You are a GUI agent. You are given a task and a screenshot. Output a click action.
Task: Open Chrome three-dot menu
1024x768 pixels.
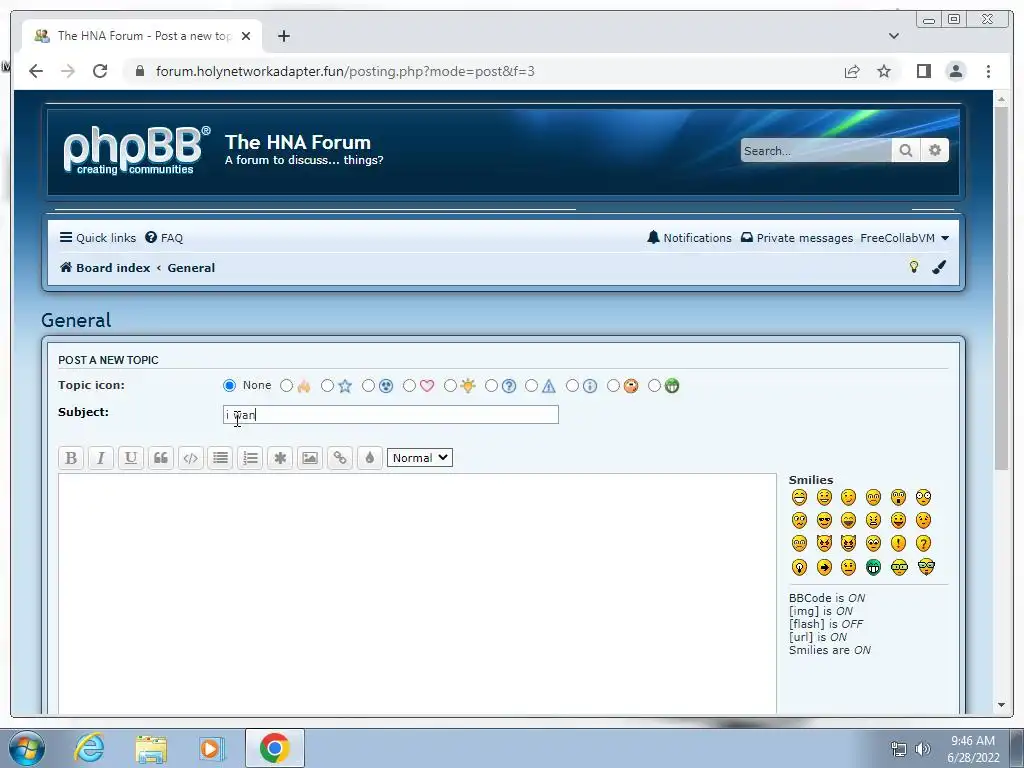pos(988,71)
